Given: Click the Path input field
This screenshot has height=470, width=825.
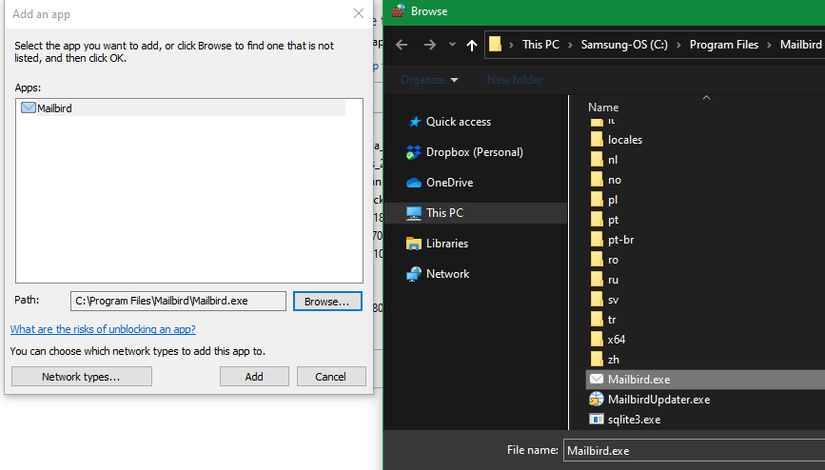Looking at the screenshot, I should click(178, 301).
